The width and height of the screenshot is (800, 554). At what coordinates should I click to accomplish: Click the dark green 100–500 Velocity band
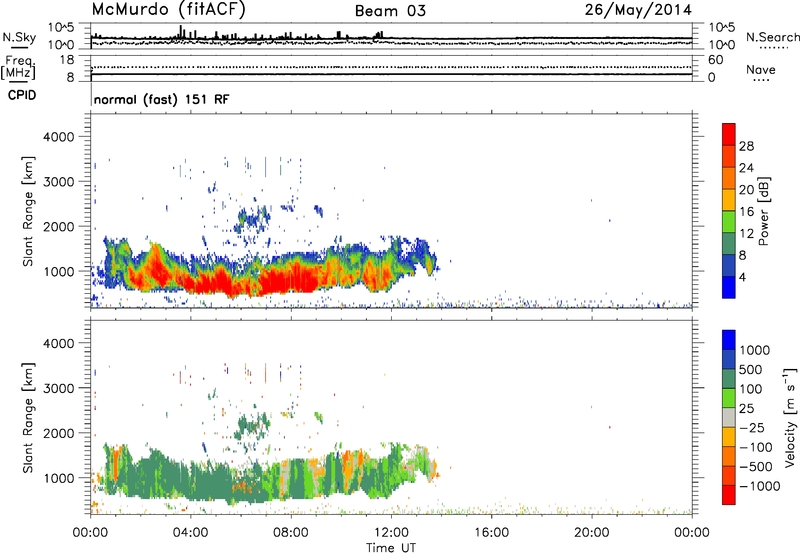point(729,379)
